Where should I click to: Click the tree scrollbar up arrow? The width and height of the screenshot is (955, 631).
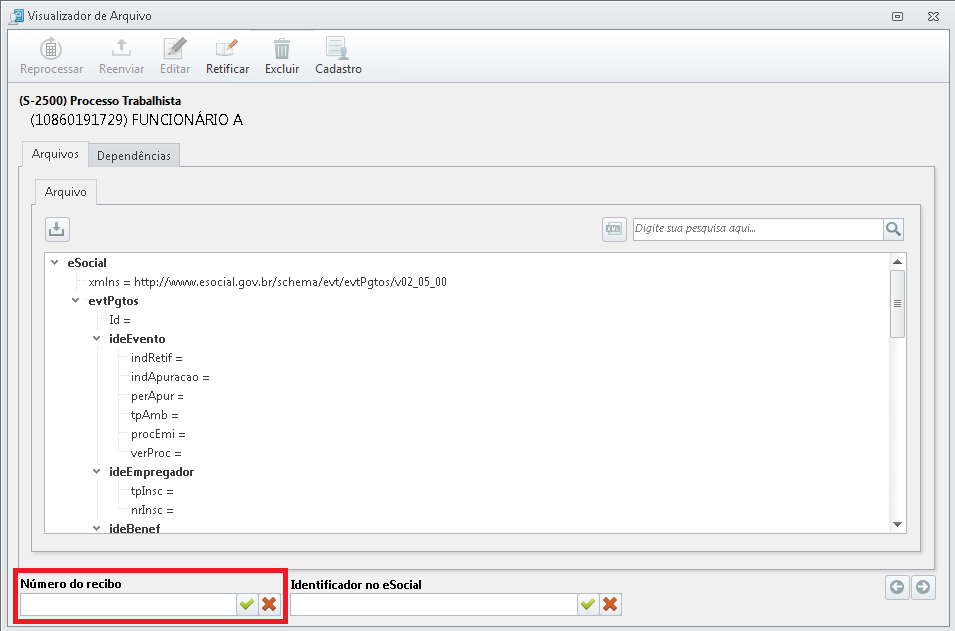(897, 262)
